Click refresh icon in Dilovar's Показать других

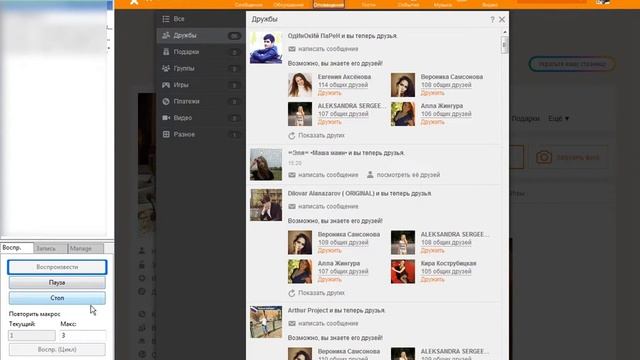coord(291,293)
